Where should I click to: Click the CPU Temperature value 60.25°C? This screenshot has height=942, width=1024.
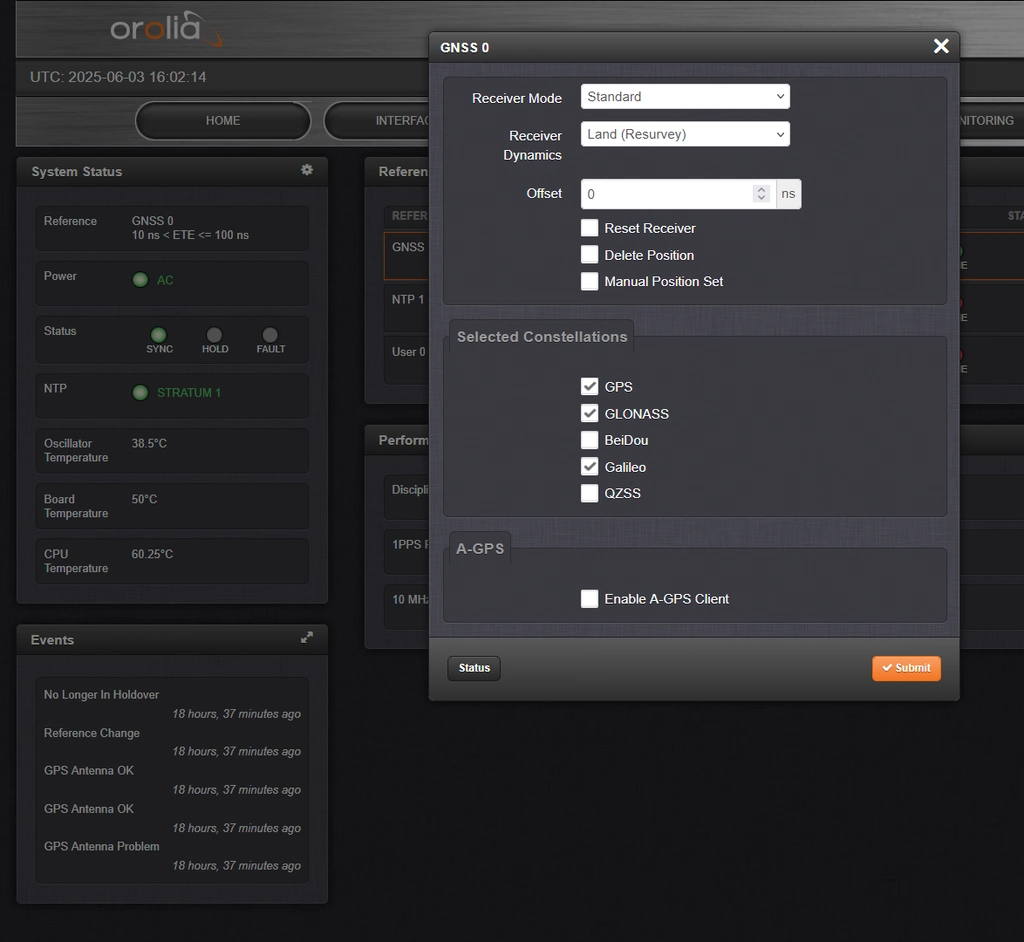click(x=152, y=554)
